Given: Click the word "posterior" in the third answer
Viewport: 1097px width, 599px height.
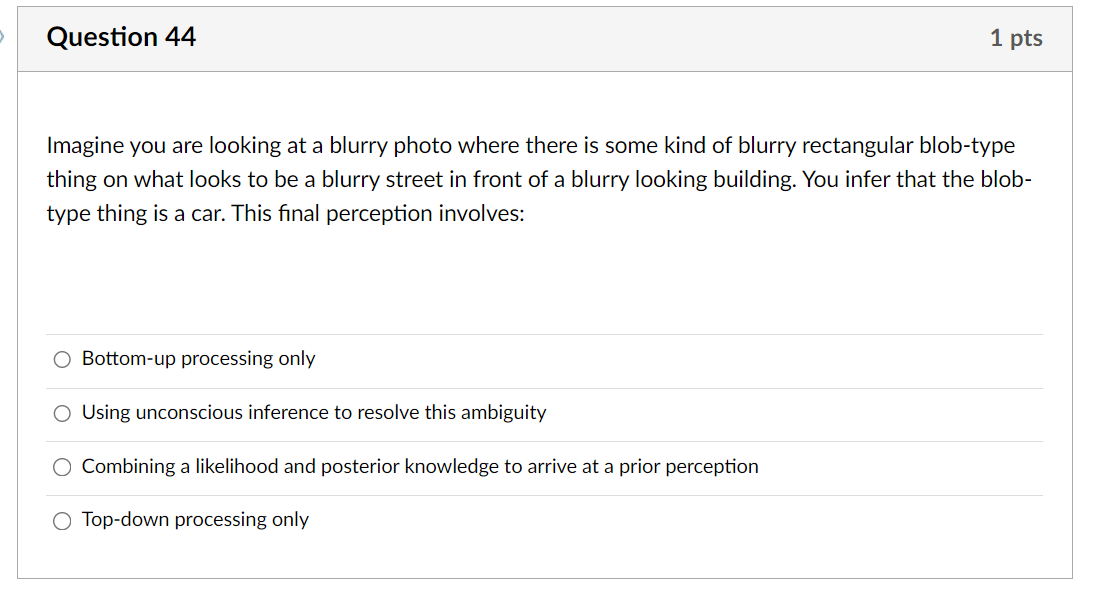Looking at the screenshot, I should point(361,466).
